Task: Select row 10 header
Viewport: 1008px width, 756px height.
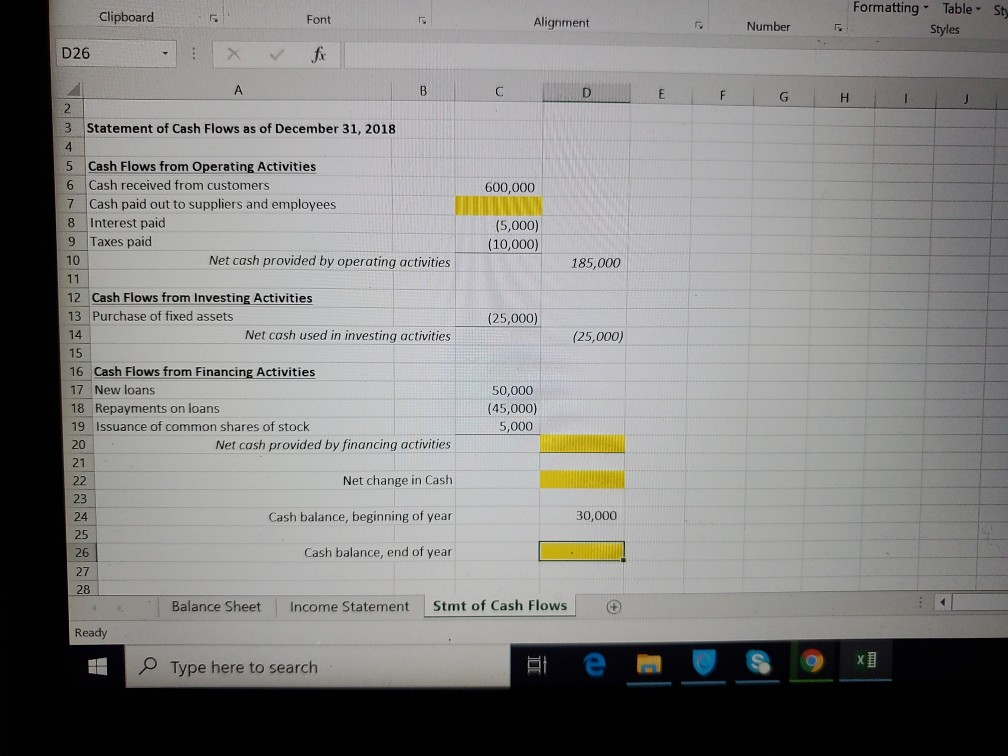Action: [x=73, y=260]
